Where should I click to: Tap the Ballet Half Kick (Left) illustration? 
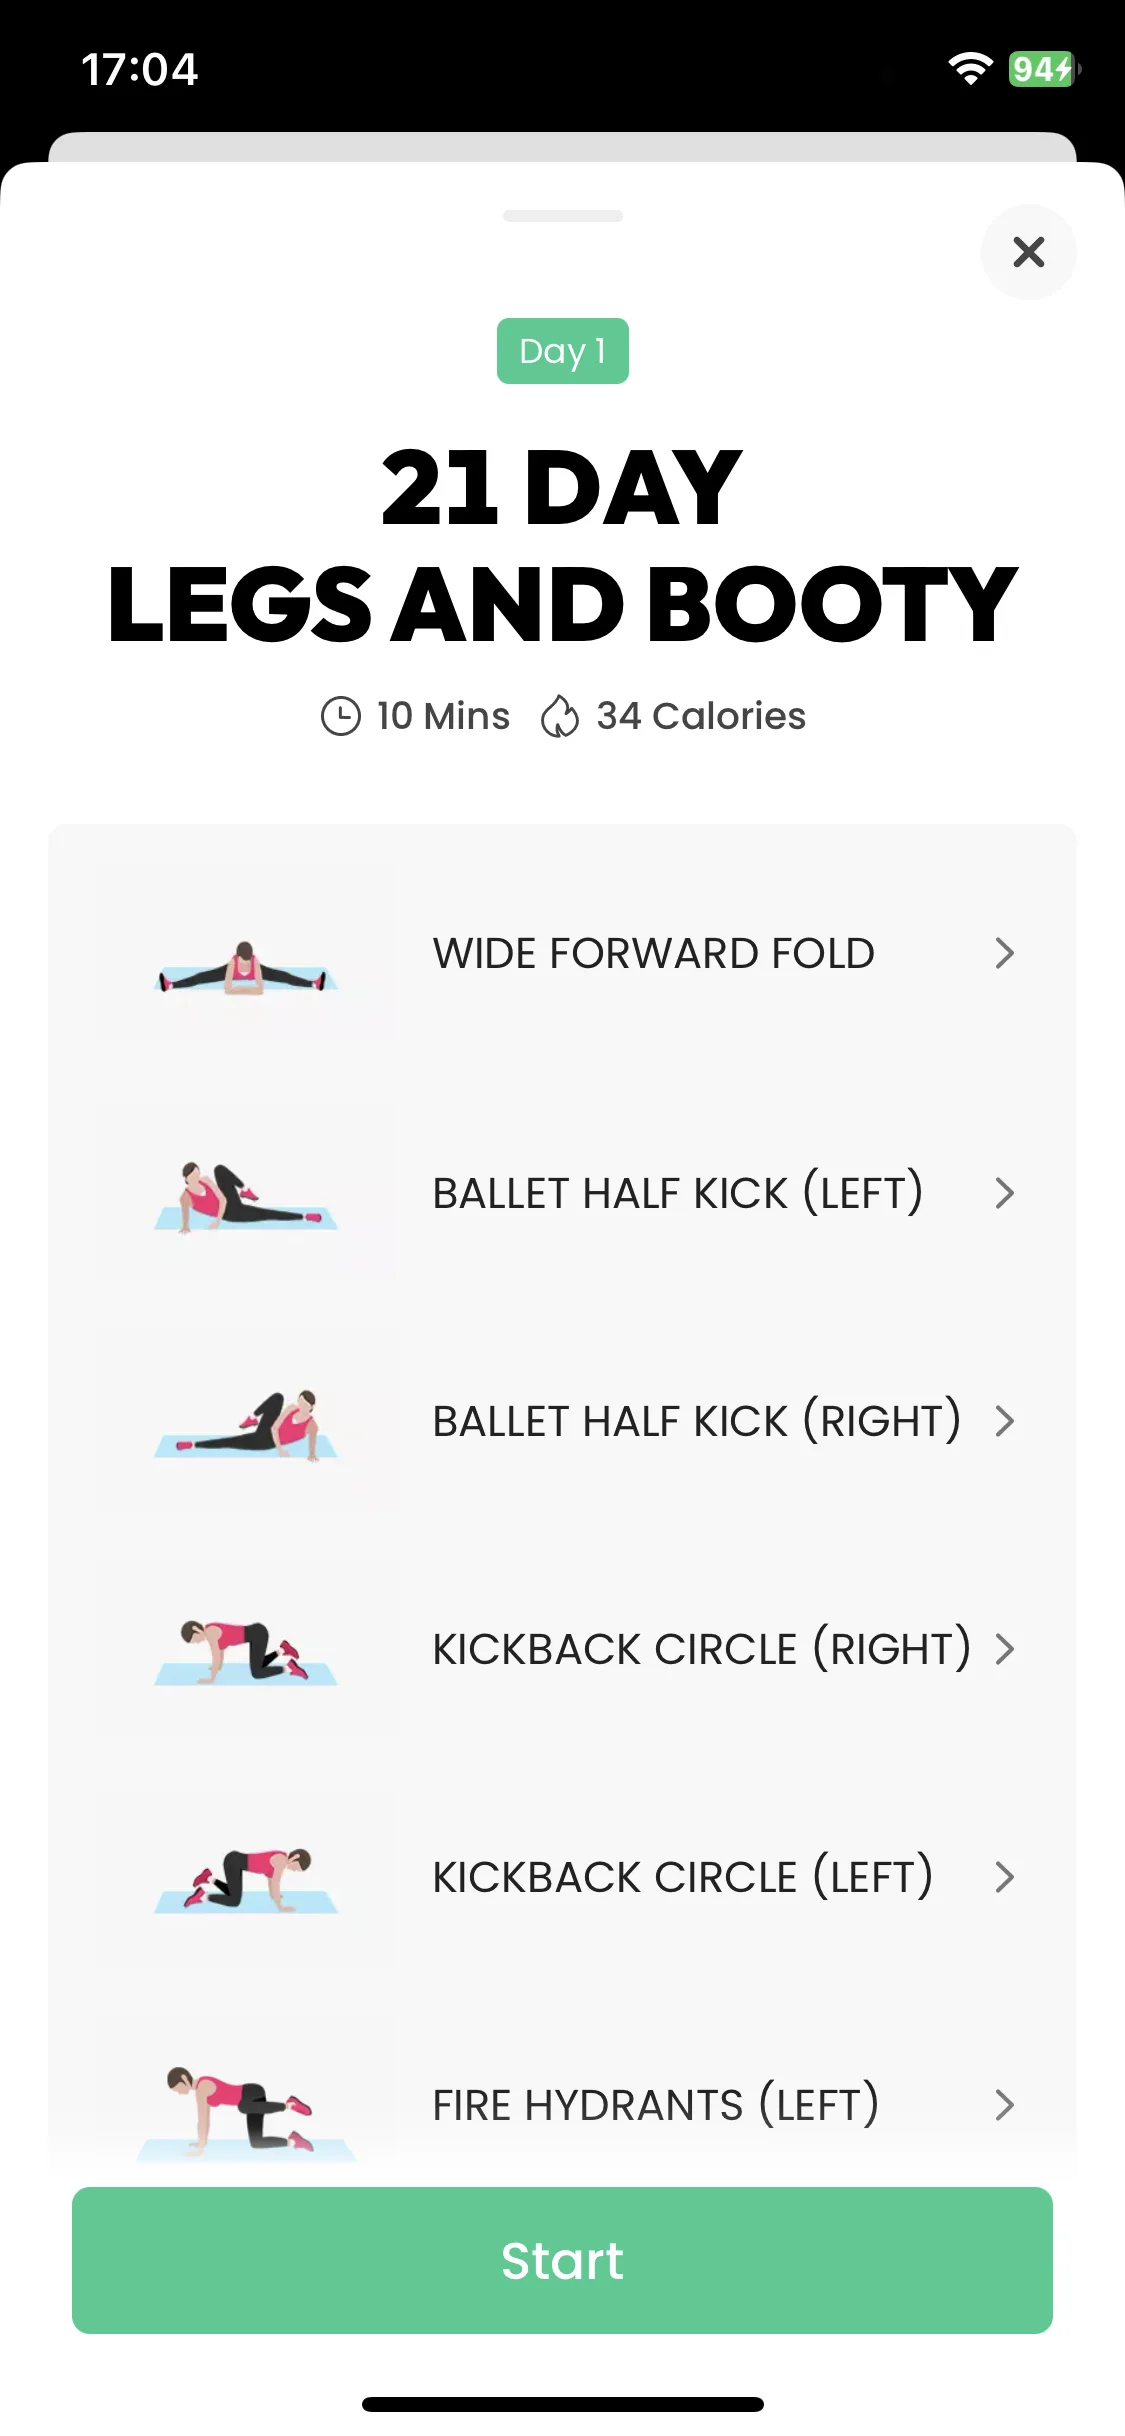245,1197
